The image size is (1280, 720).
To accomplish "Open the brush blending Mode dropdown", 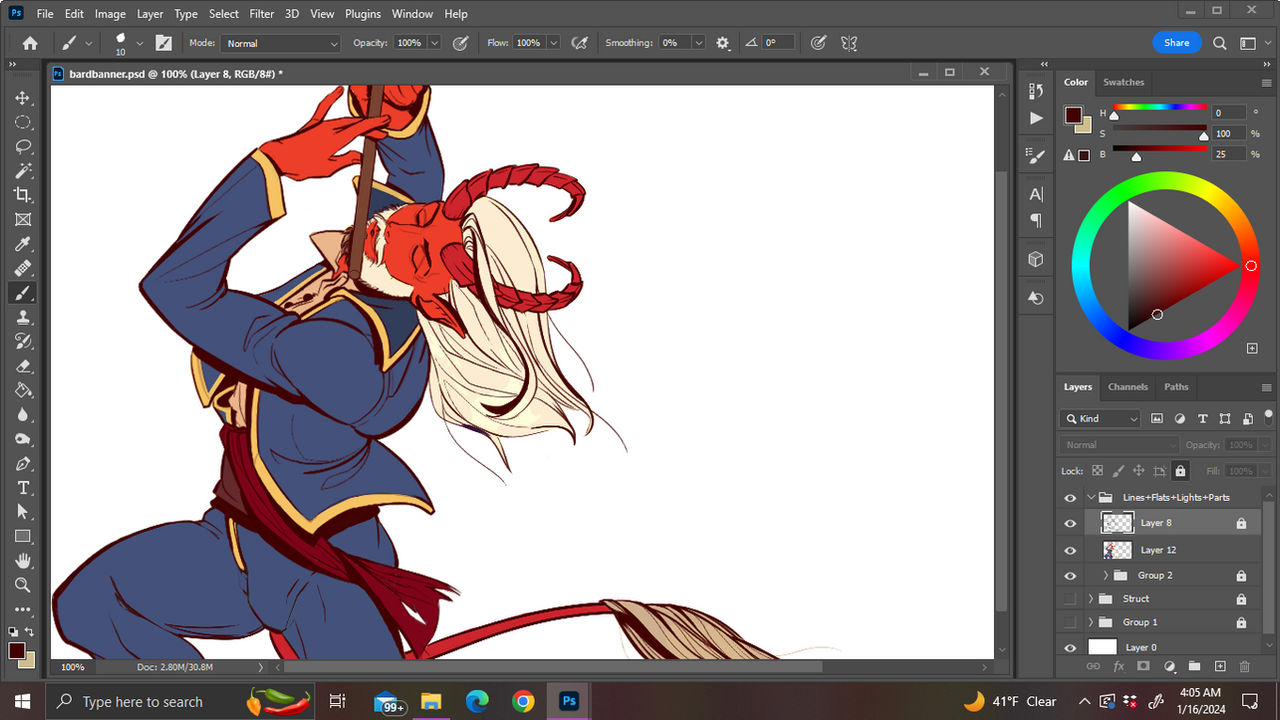I will [x=280, y=43].
